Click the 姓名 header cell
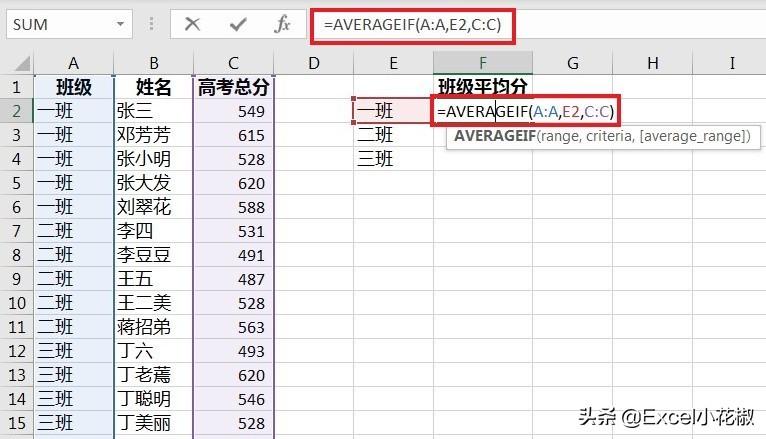Screen dimensions: 766x439 [x=153, y=87]
